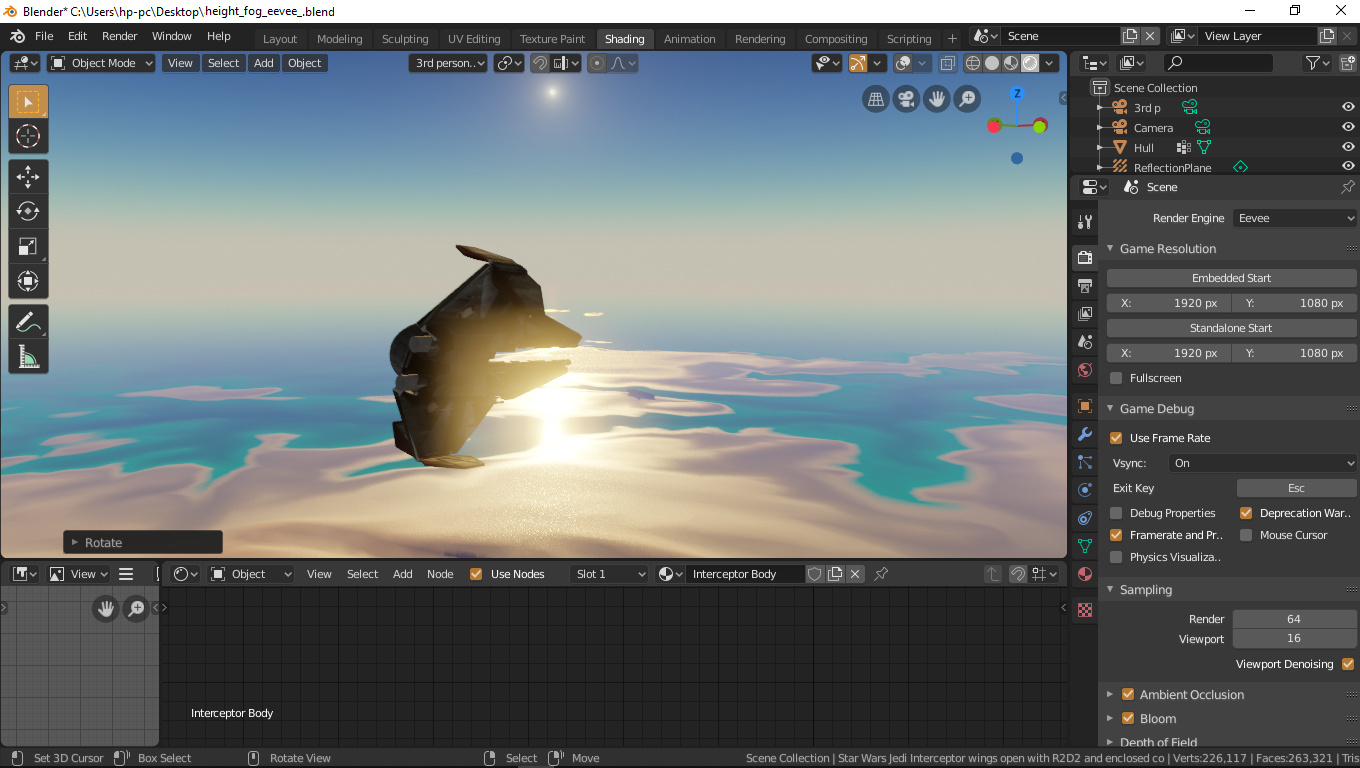Enable the Fullscreen checkbox
This screenshot has width=1360, height=768.
click(x=1116, y=378)
